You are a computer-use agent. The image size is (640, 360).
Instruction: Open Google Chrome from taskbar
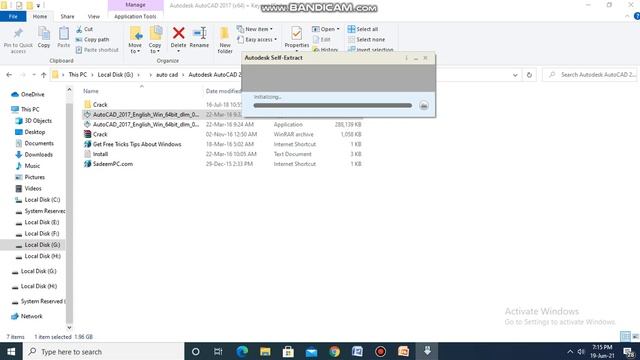click(x=334, y=351)
